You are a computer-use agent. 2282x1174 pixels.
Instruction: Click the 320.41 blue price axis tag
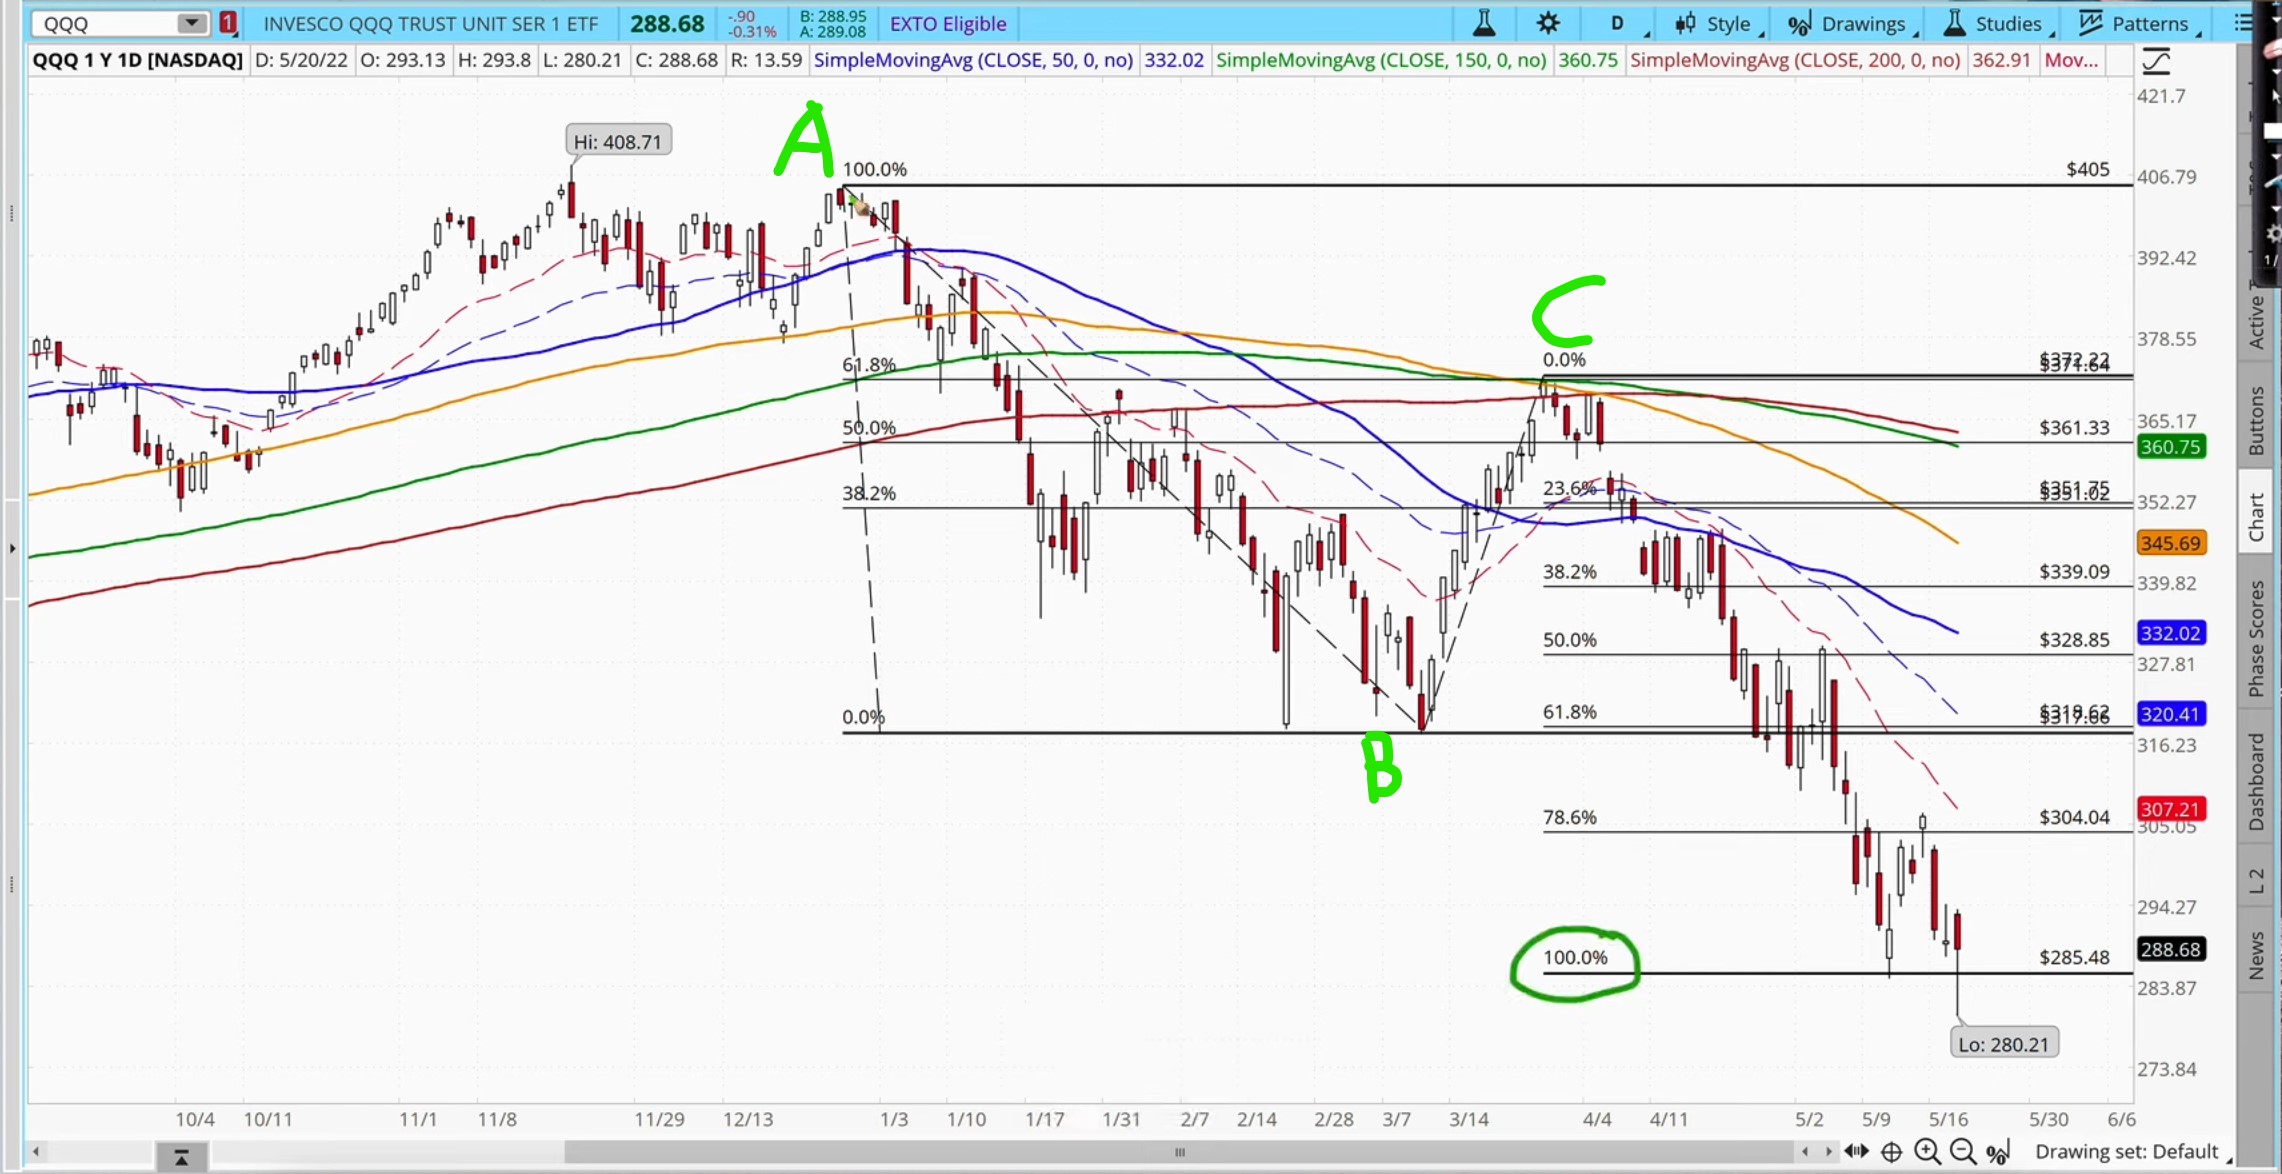click(2170, 714)
